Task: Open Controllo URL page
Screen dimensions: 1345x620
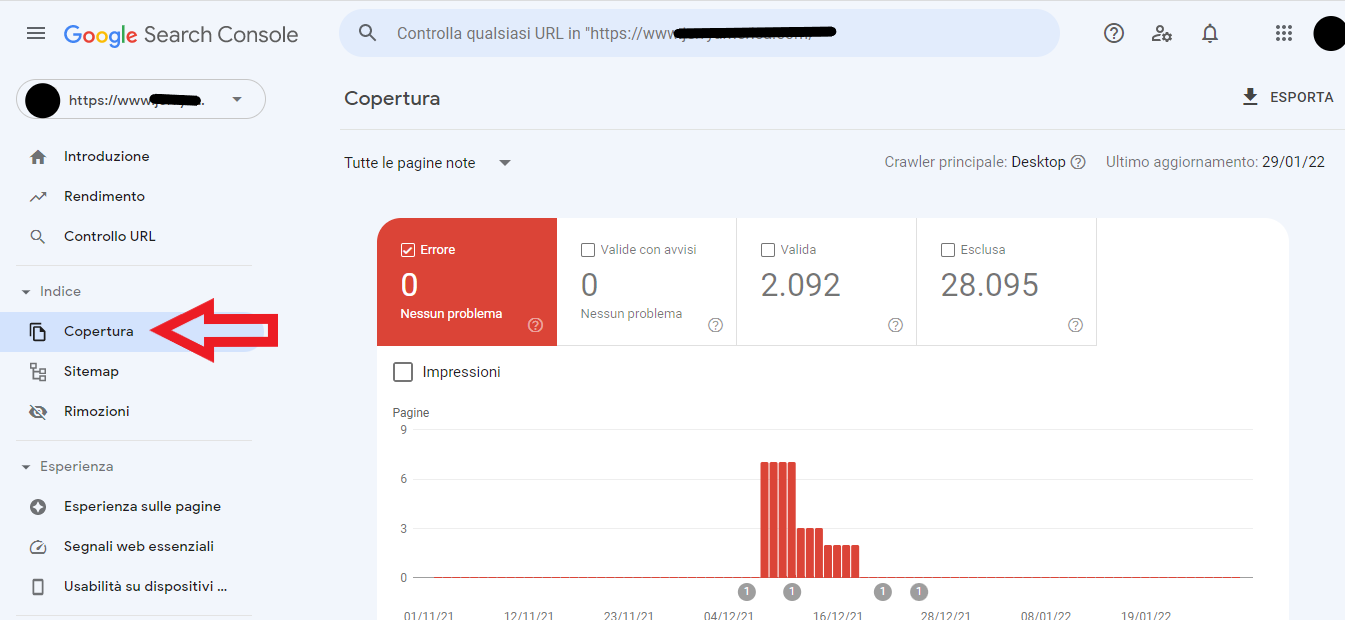Action: pos(109,237)
